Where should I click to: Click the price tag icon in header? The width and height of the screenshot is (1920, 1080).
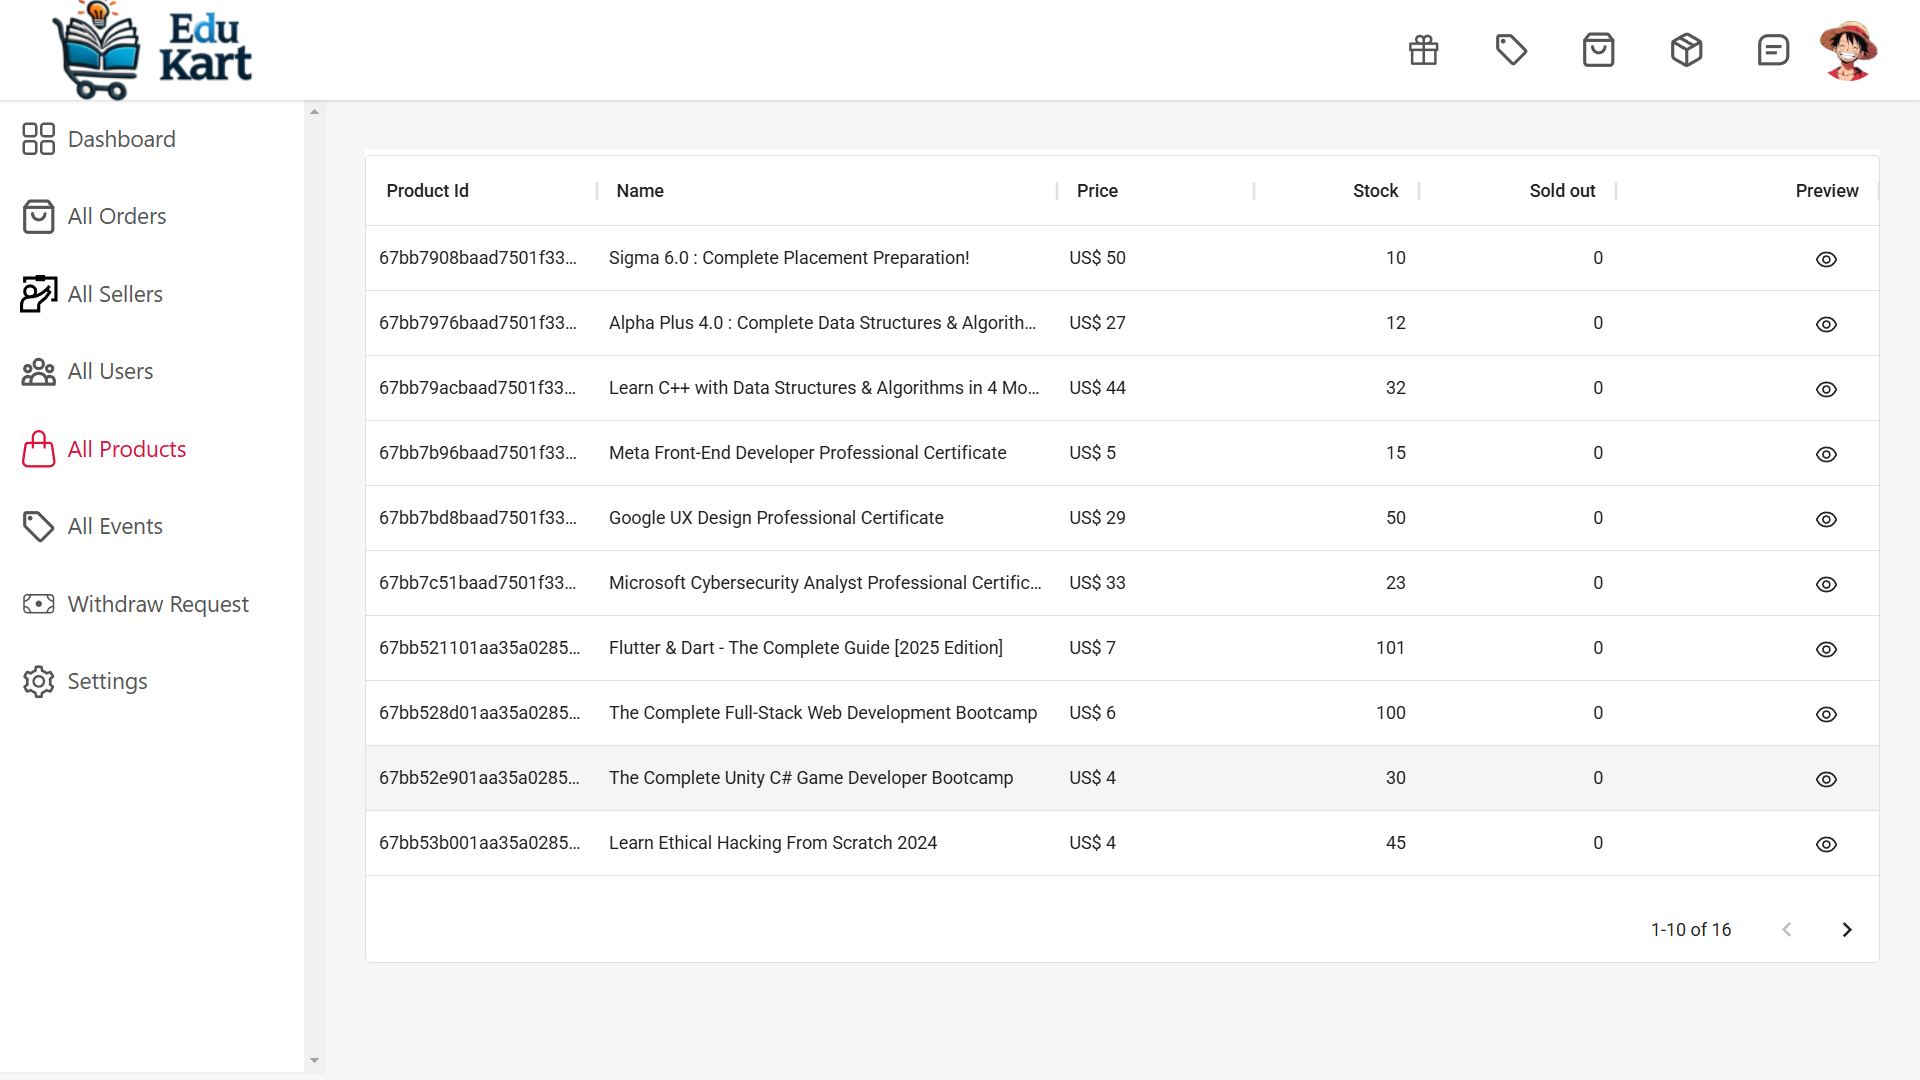coord(1511,50)
